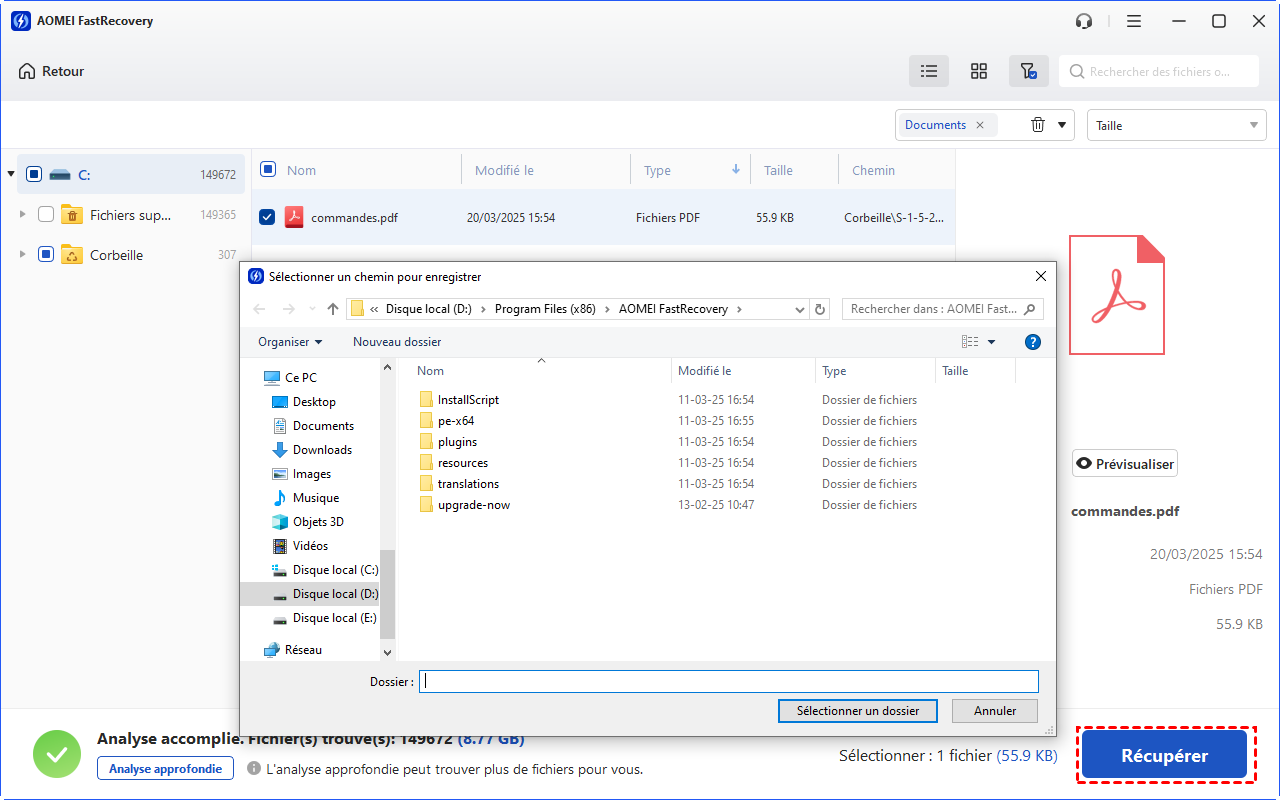
Task: Click the dialog search box
Action: click(943, 309)
